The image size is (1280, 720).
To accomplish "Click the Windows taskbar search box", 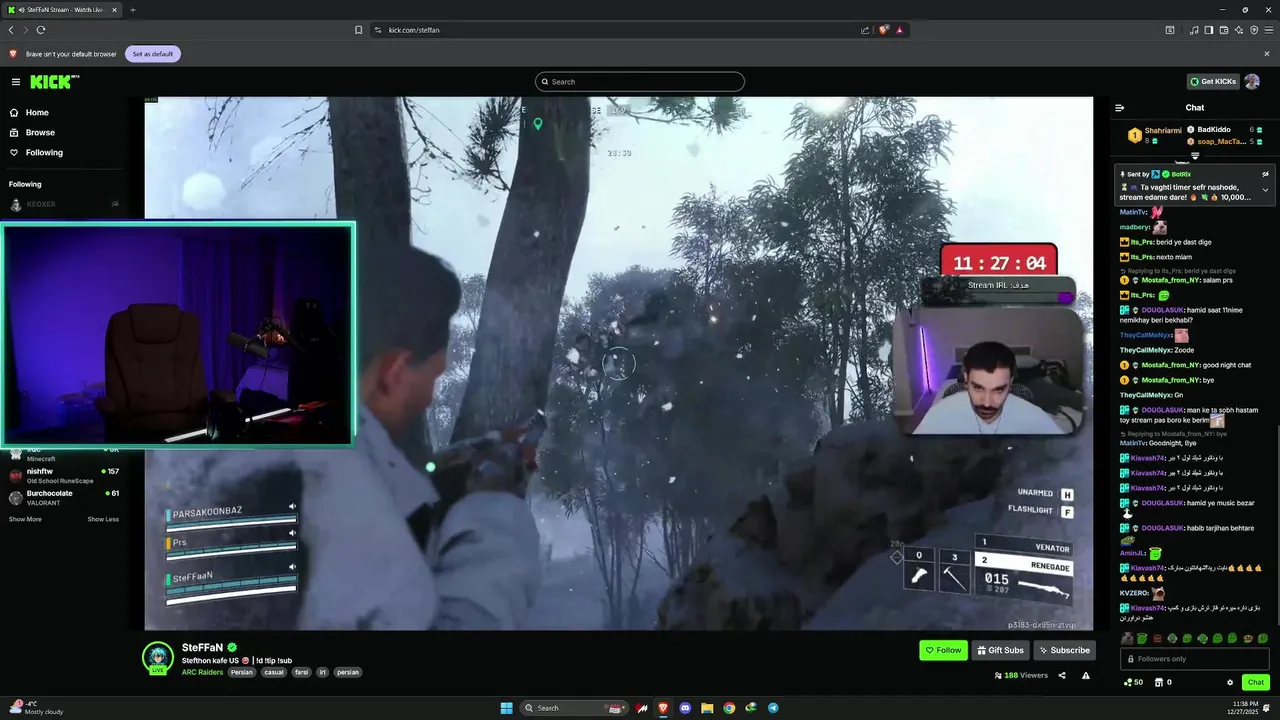I will click(x=575, y=708).
